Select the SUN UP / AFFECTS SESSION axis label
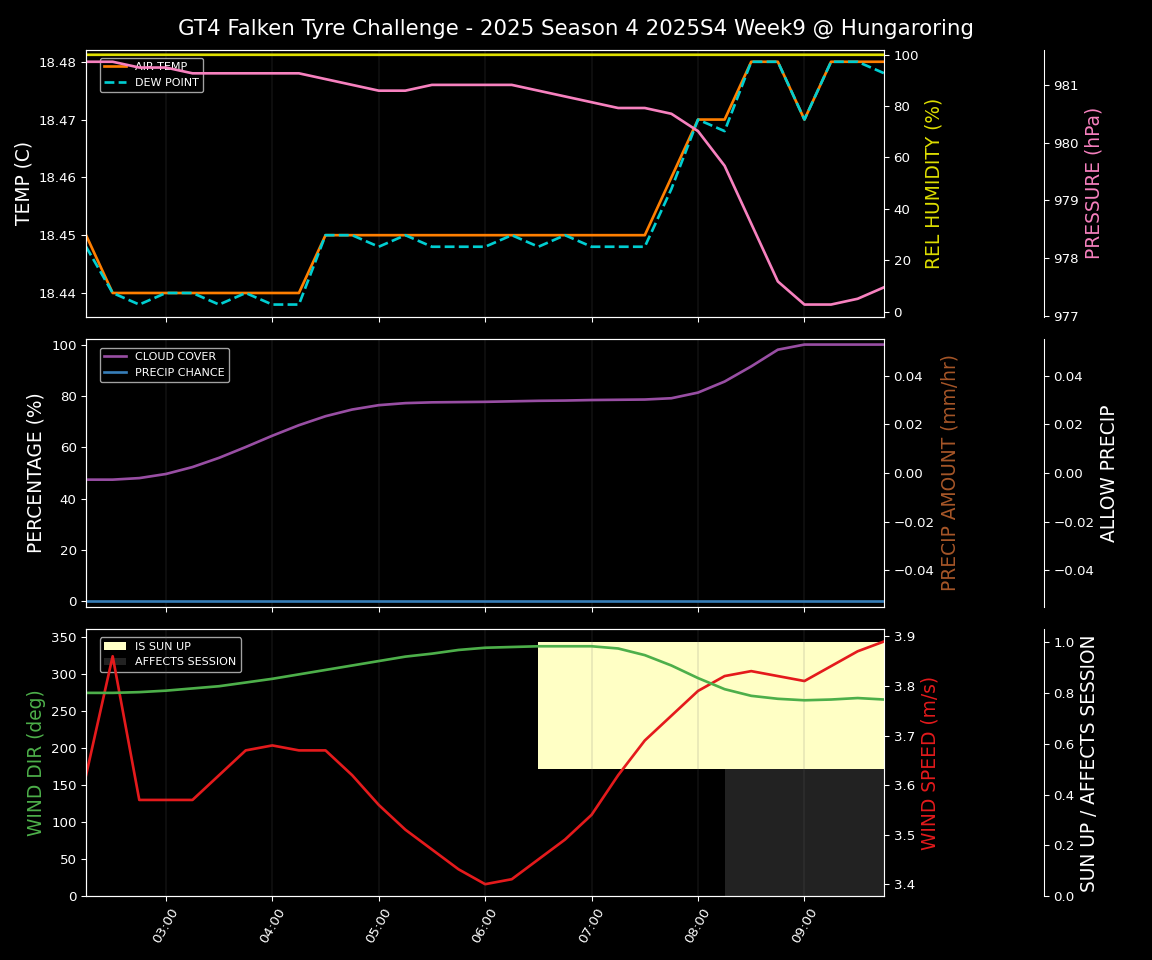The height and width of the screenshot is (960, 1152). pyautogui.click(x=1088, y=762)
